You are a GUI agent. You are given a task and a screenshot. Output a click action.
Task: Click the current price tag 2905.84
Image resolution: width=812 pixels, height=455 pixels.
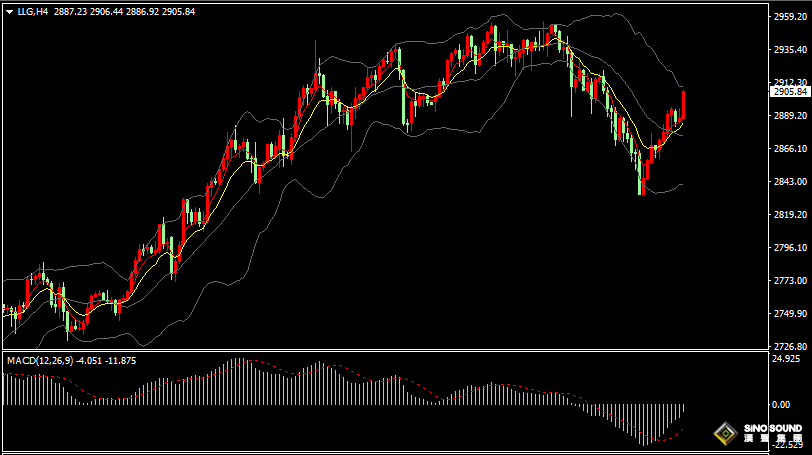[x=789, y=91]
